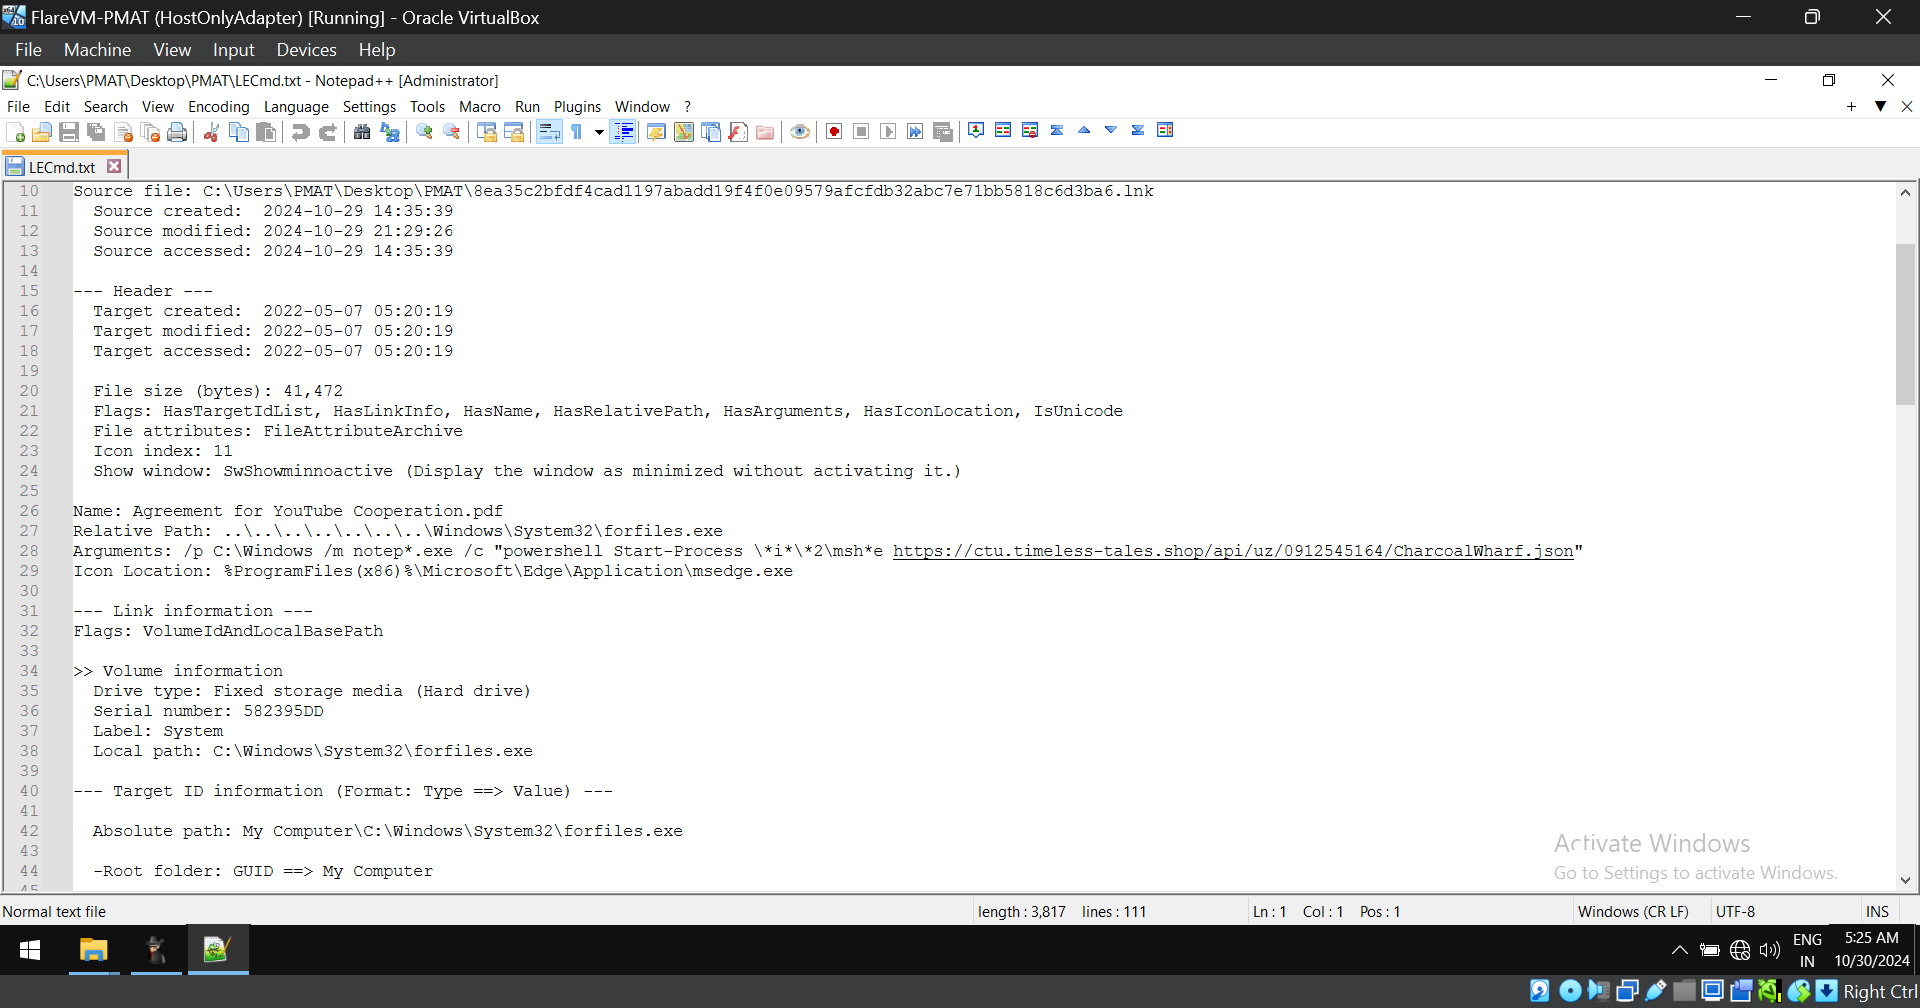Open the ctu.timeless-tales.shop URL link
Viewport: 1920px width, 1008px height.
pos(1233,551)
